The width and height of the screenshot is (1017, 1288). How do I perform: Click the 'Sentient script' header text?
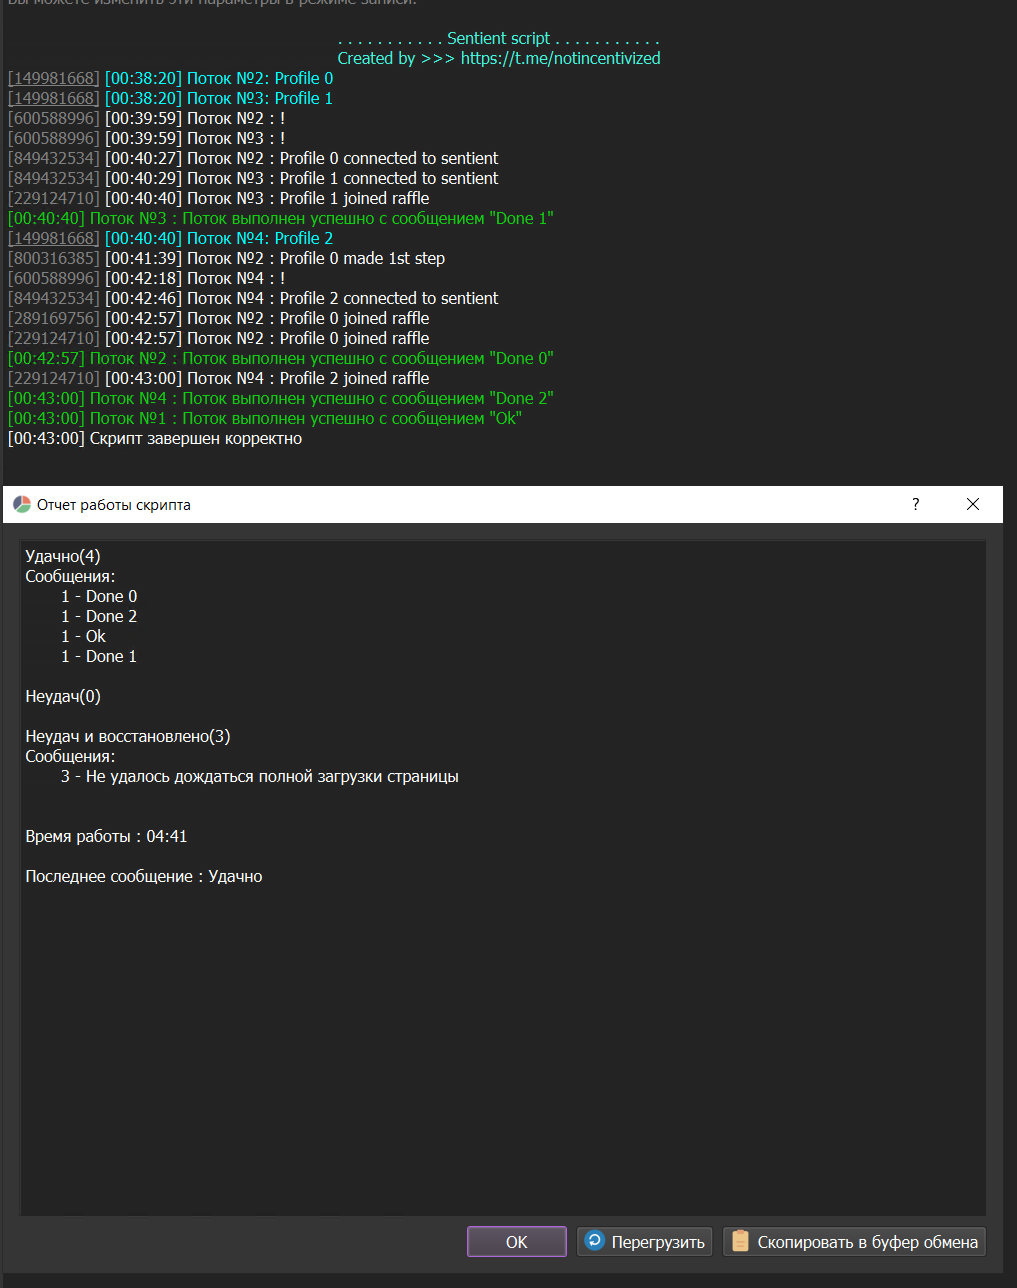pos(498,38)
